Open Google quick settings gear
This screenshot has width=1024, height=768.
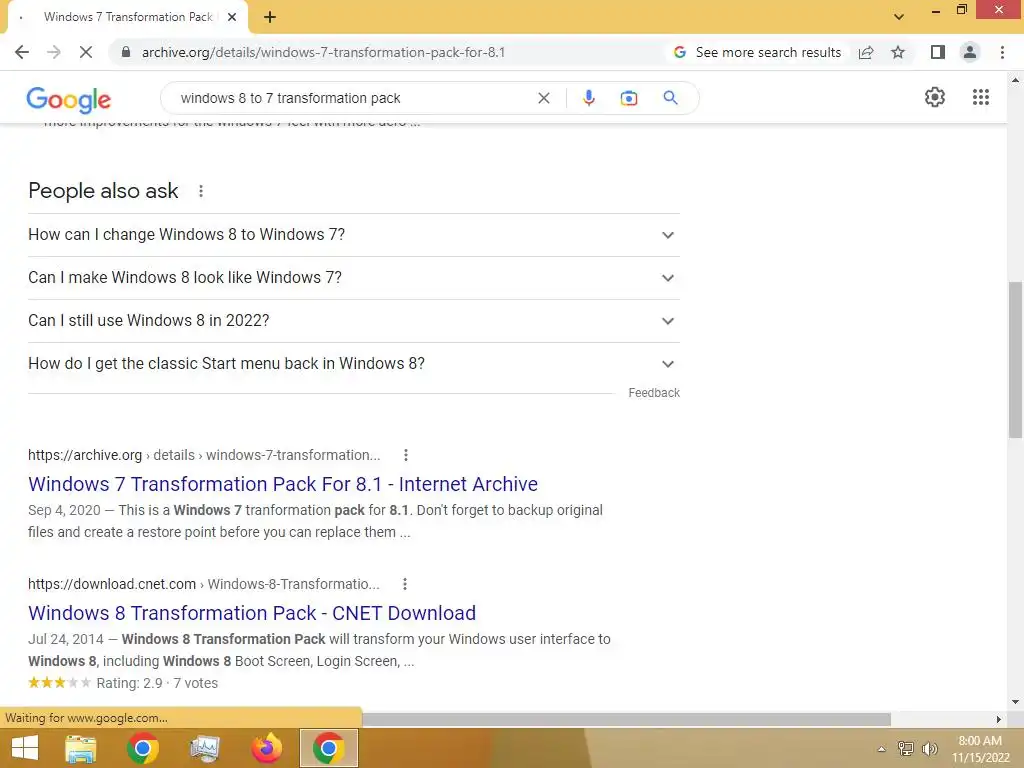point(935,97)
